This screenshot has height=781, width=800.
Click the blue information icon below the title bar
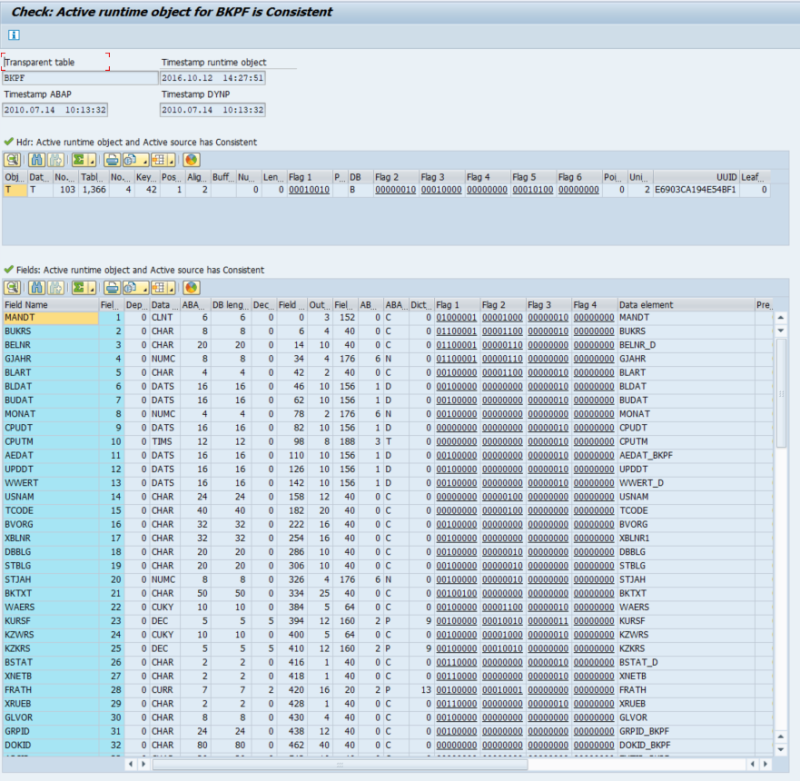point(13,34)
